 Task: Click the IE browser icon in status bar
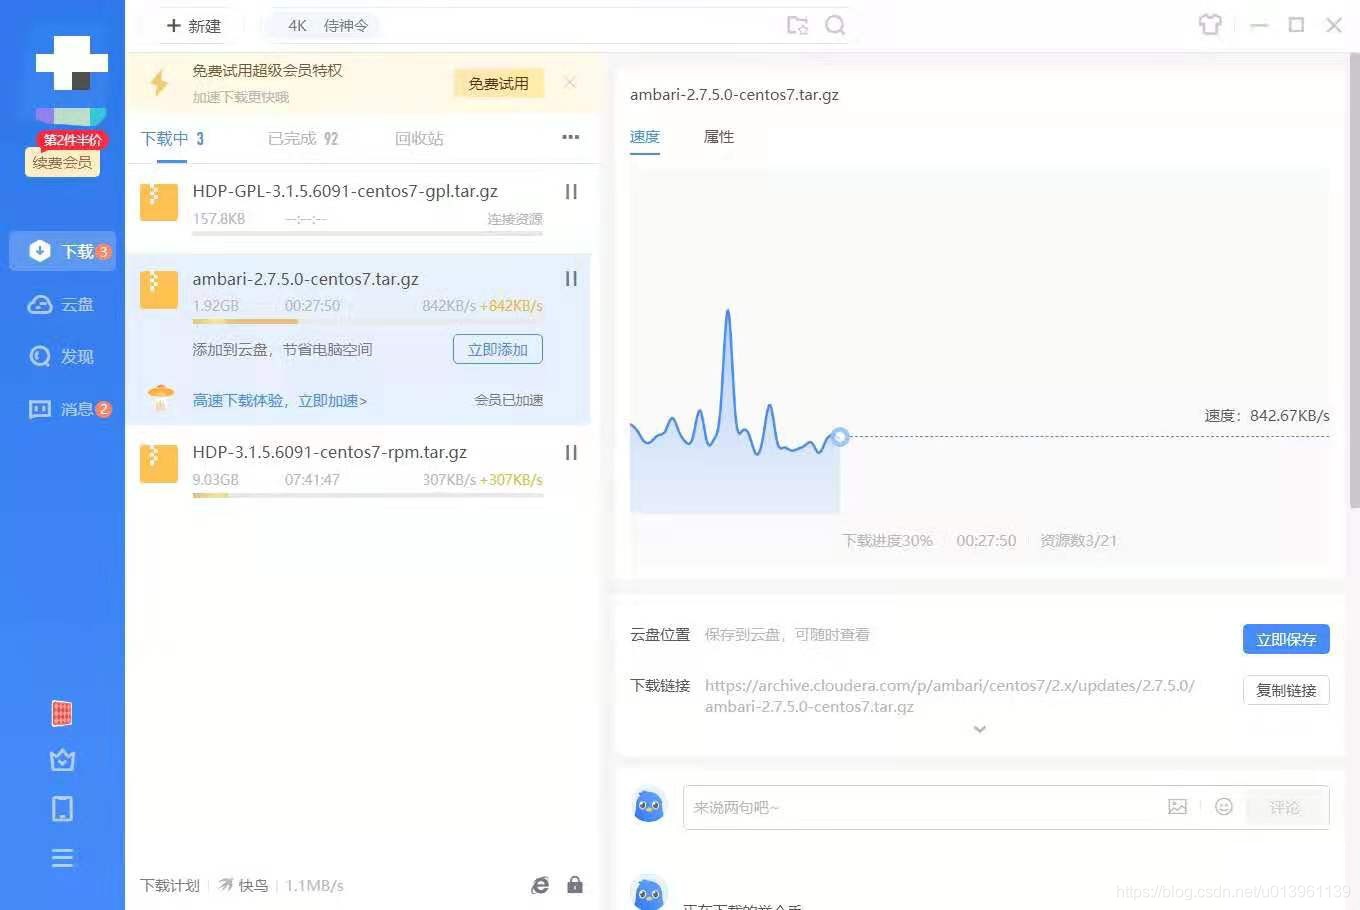[540, 885]
